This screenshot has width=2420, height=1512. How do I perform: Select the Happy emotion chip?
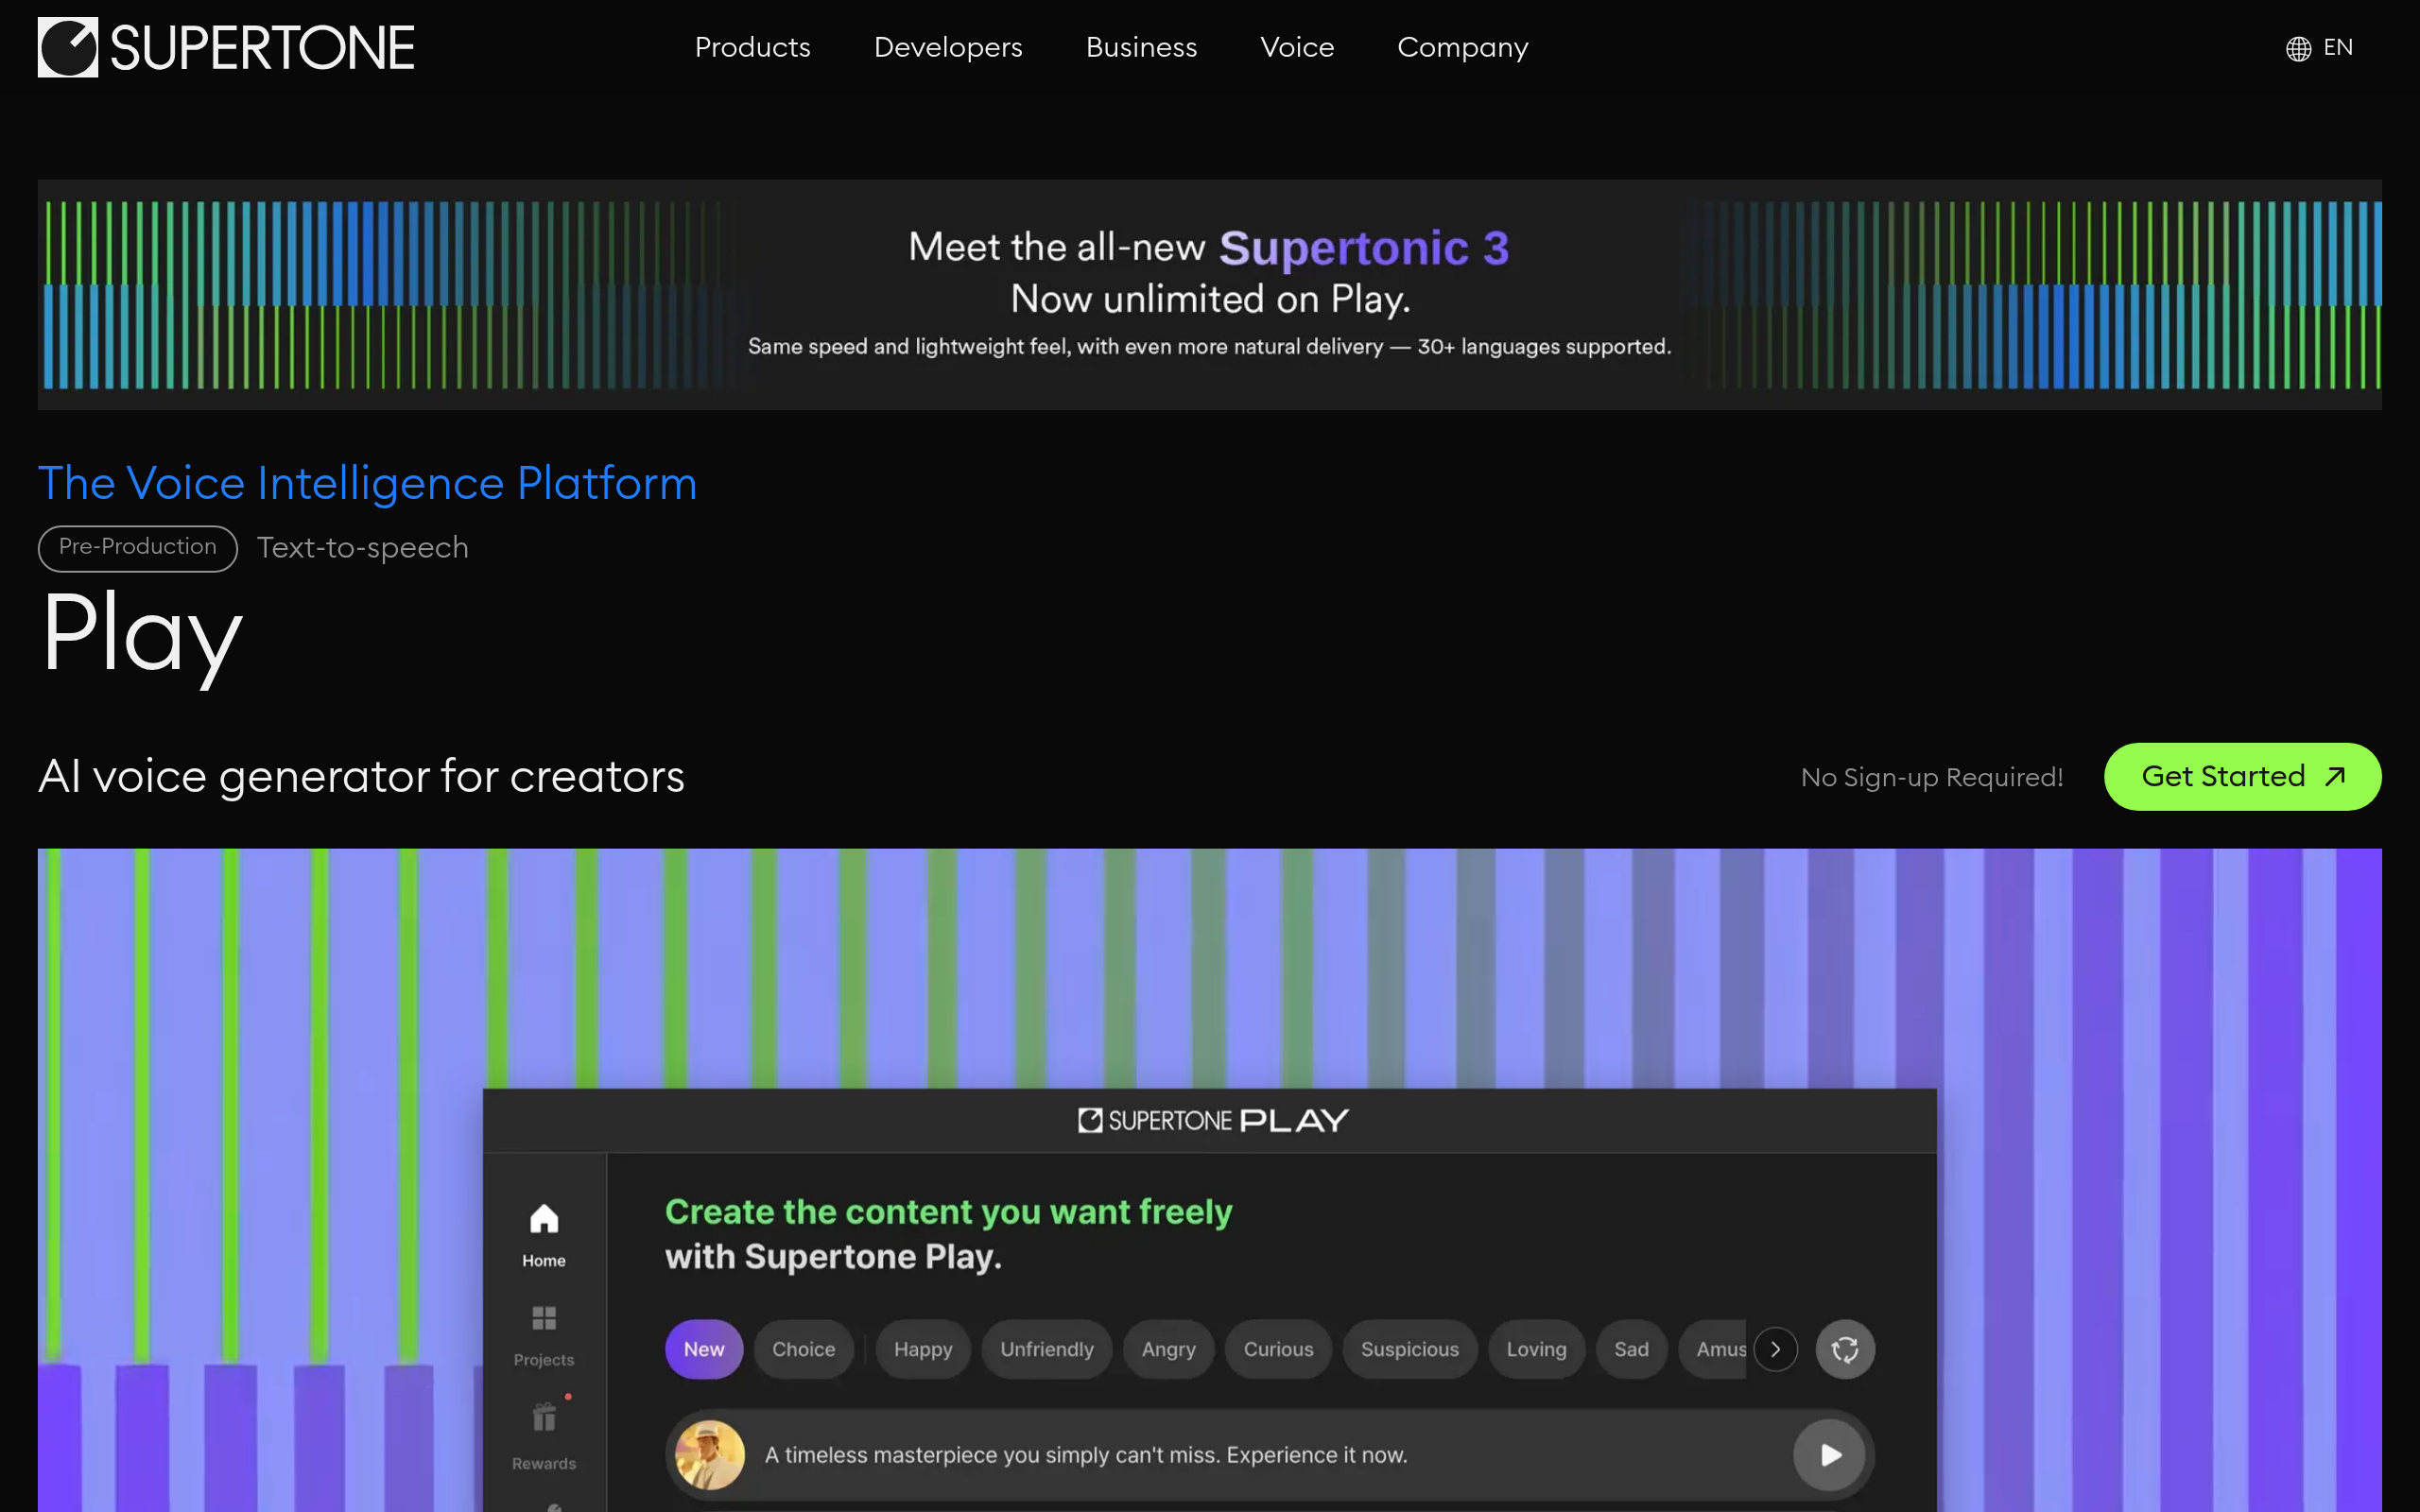[x=923, y=1349]
